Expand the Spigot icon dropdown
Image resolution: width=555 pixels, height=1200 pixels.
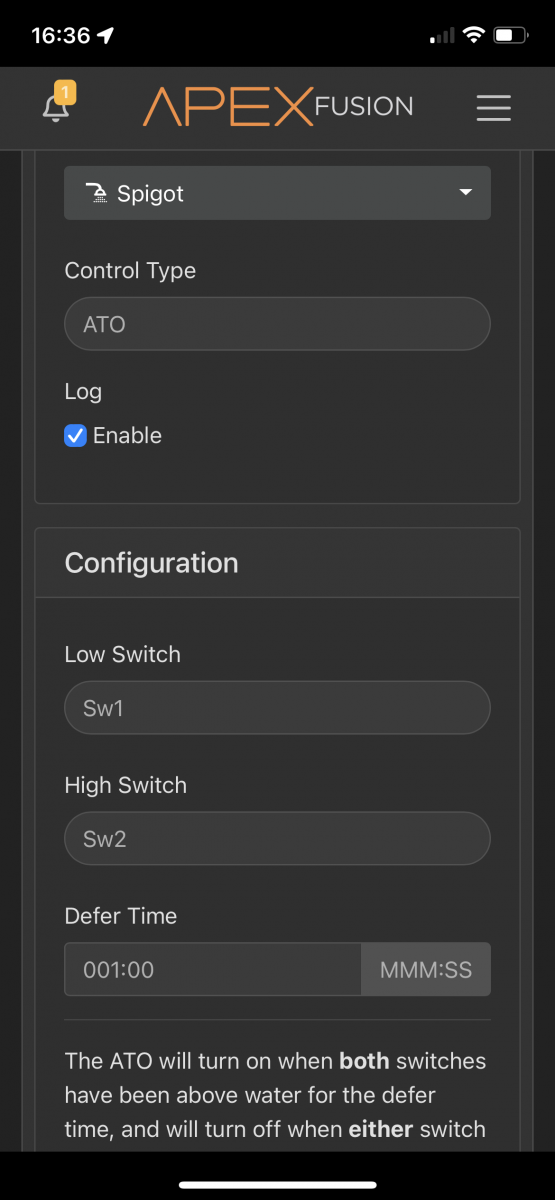[277, 193]
